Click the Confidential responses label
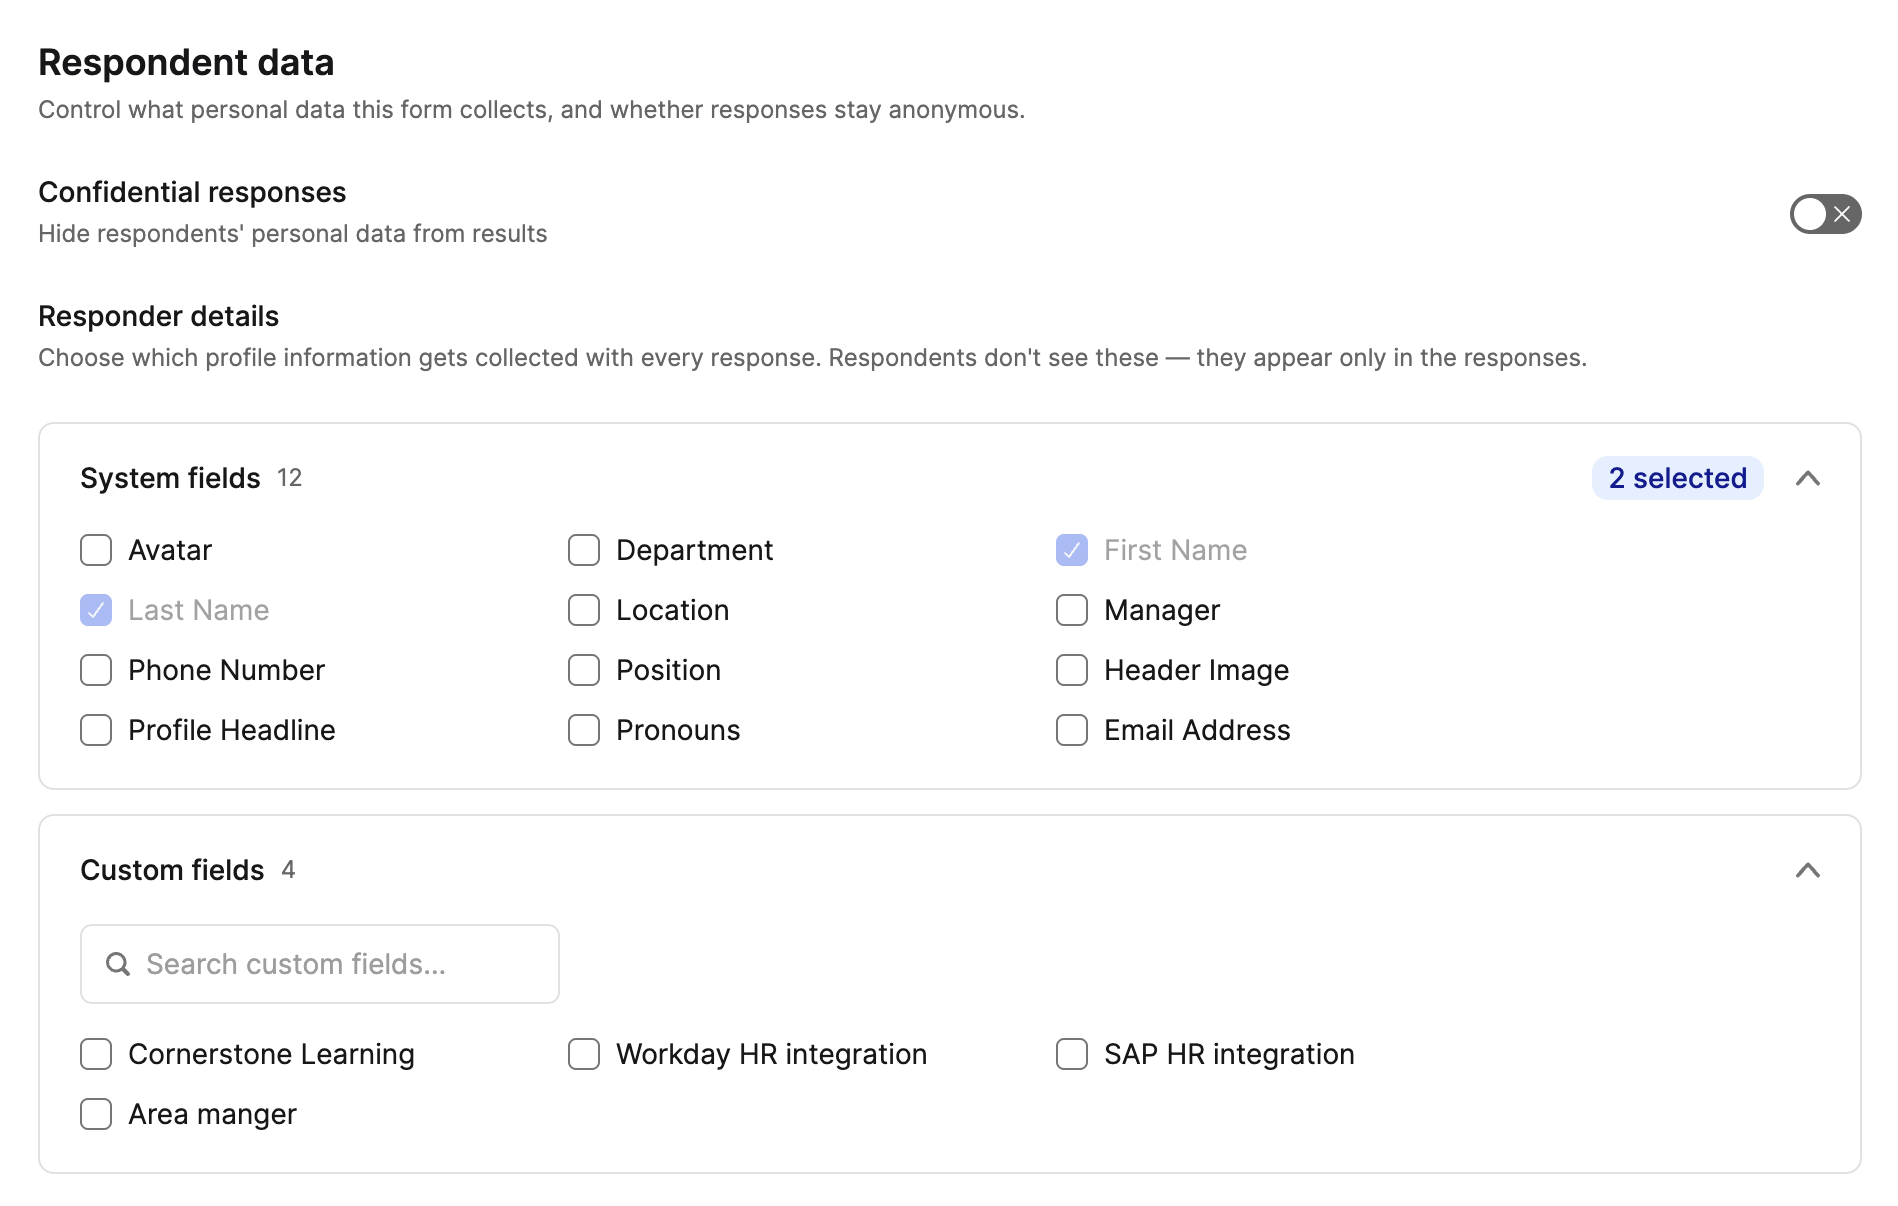Screen dimensions: 1898x1206 192,193
